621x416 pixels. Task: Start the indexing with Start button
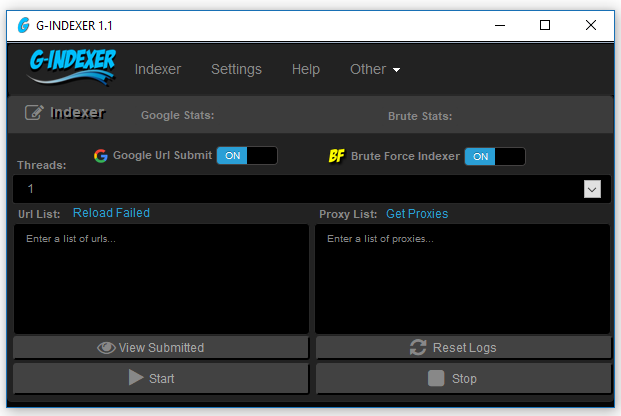(161, 378)
